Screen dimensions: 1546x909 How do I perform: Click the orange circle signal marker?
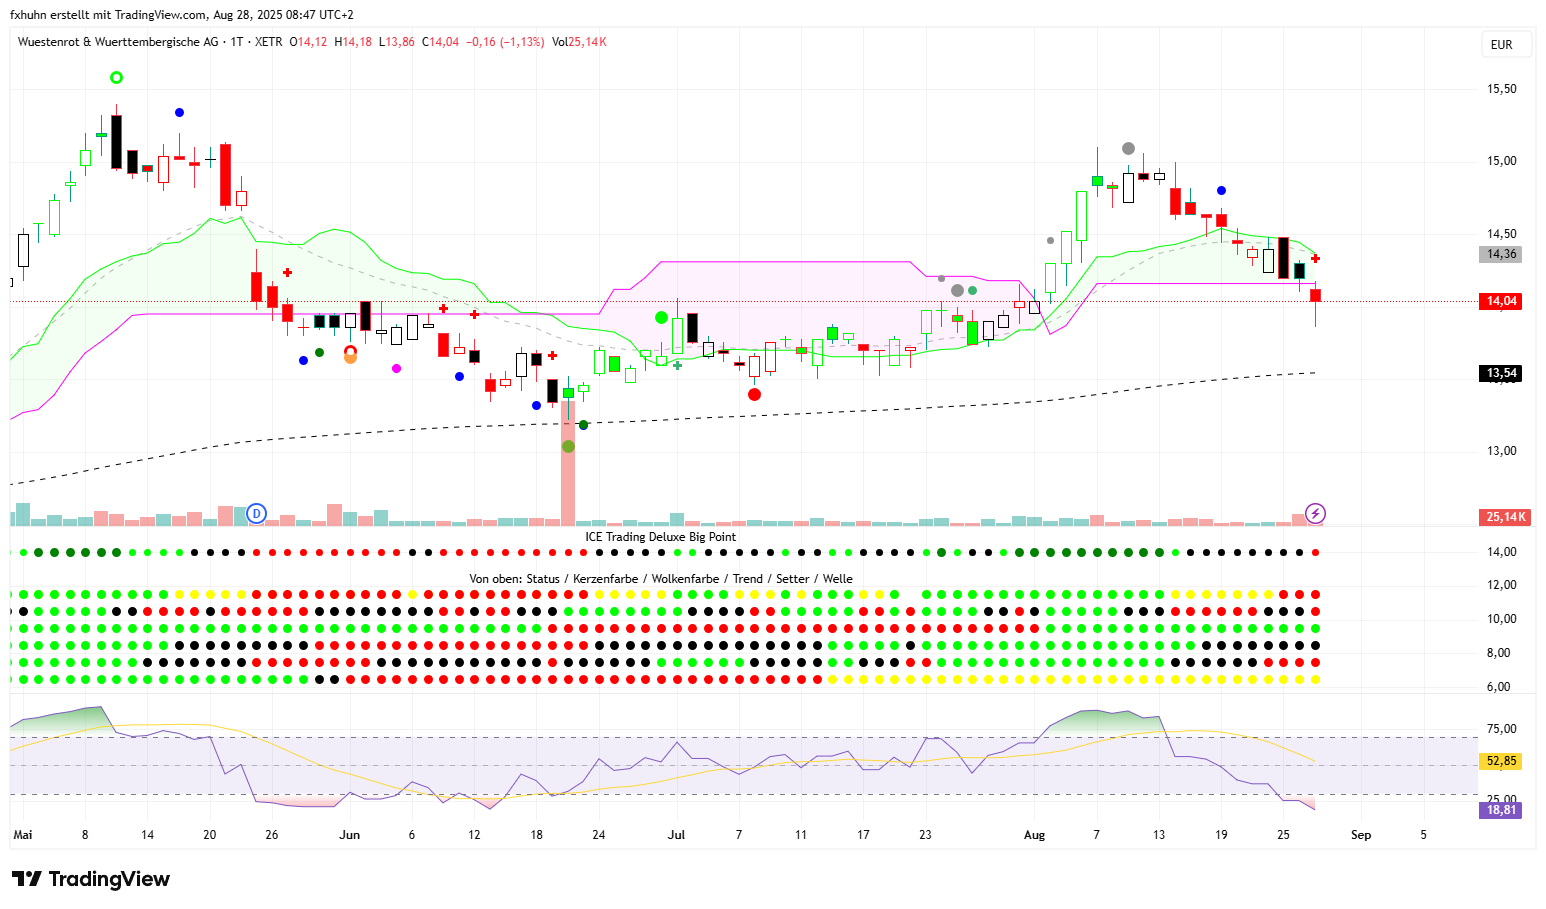coord(350,357)
